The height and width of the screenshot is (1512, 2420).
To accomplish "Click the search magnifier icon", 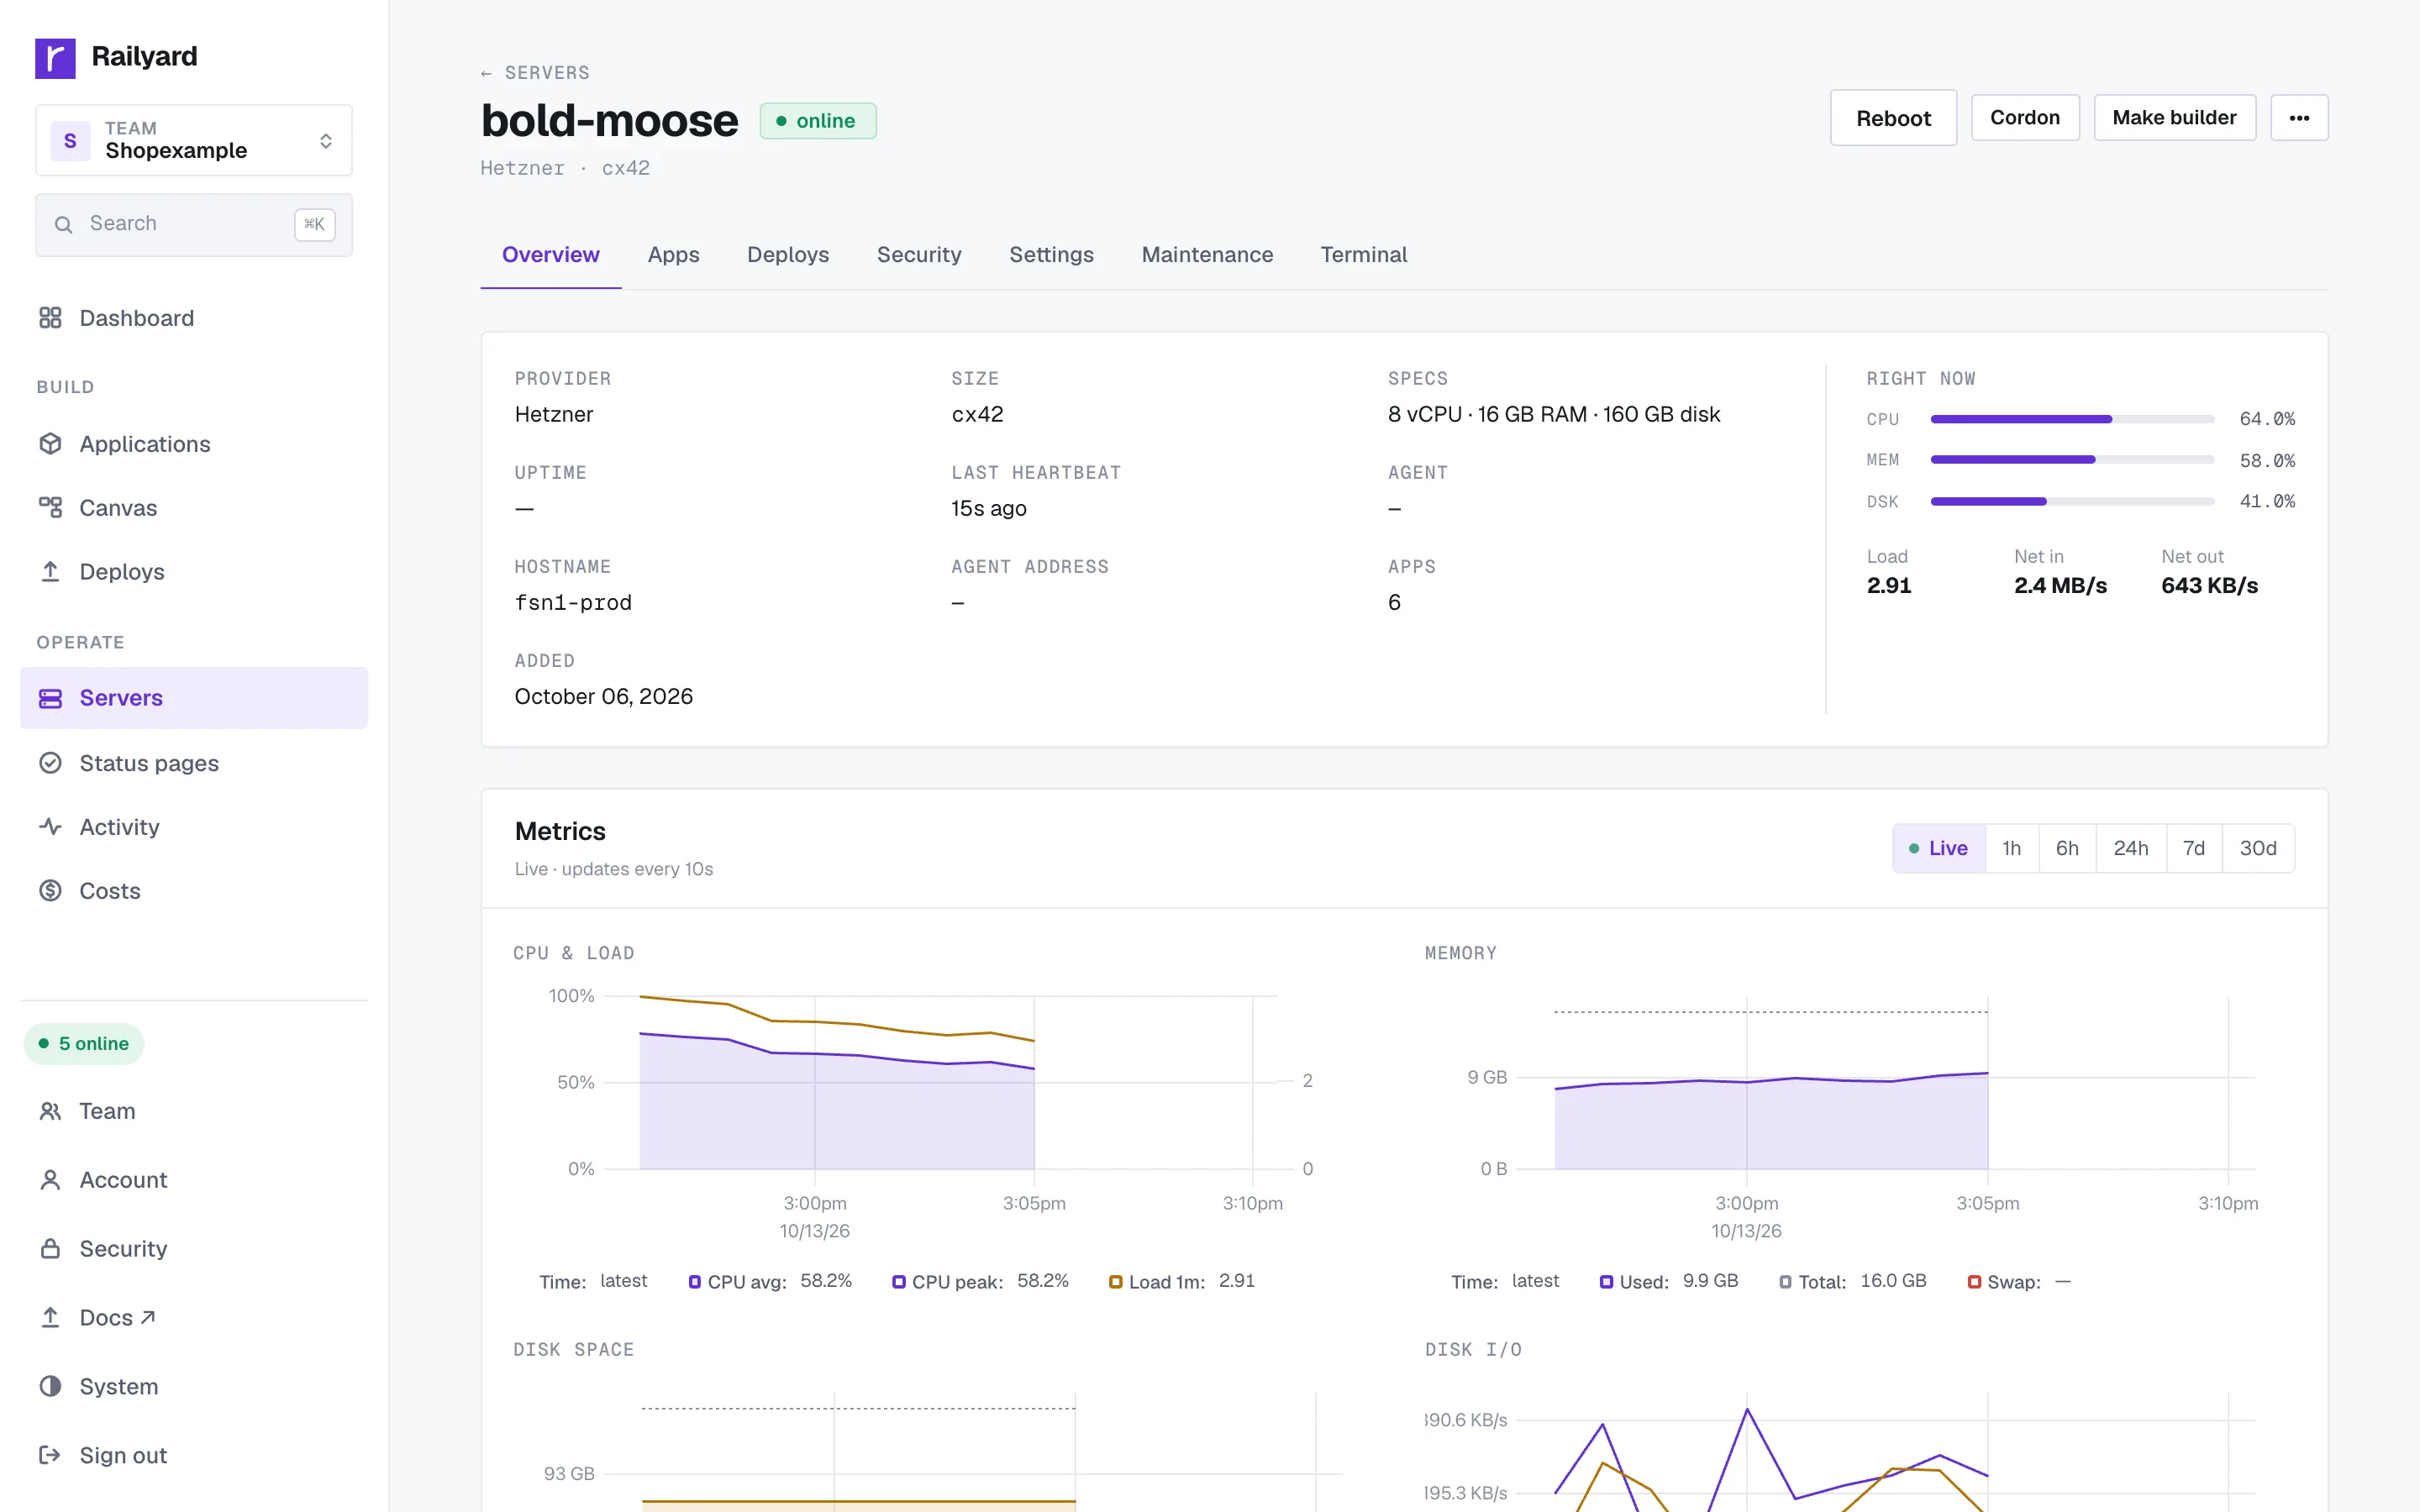I will pos(63,224).
